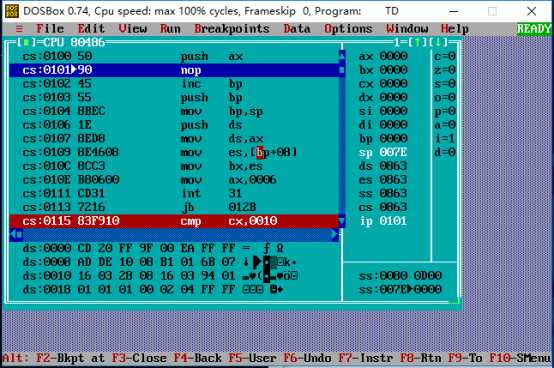Image resolution: width=554 pixels, height=368 pixels.
Task: Toggle the auxiliary flag a=0
Action: pyautogui.click(x=445, y=125)
